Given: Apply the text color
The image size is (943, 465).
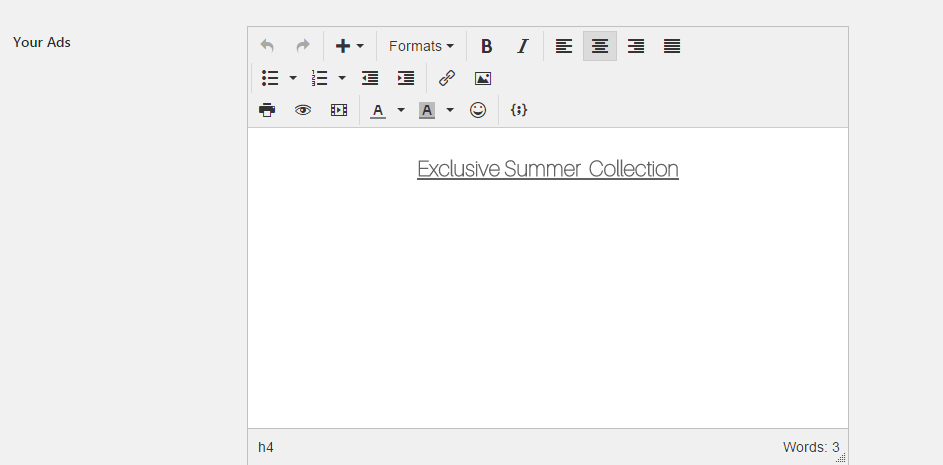Looking at the screenshot, I should pos(378,110).
